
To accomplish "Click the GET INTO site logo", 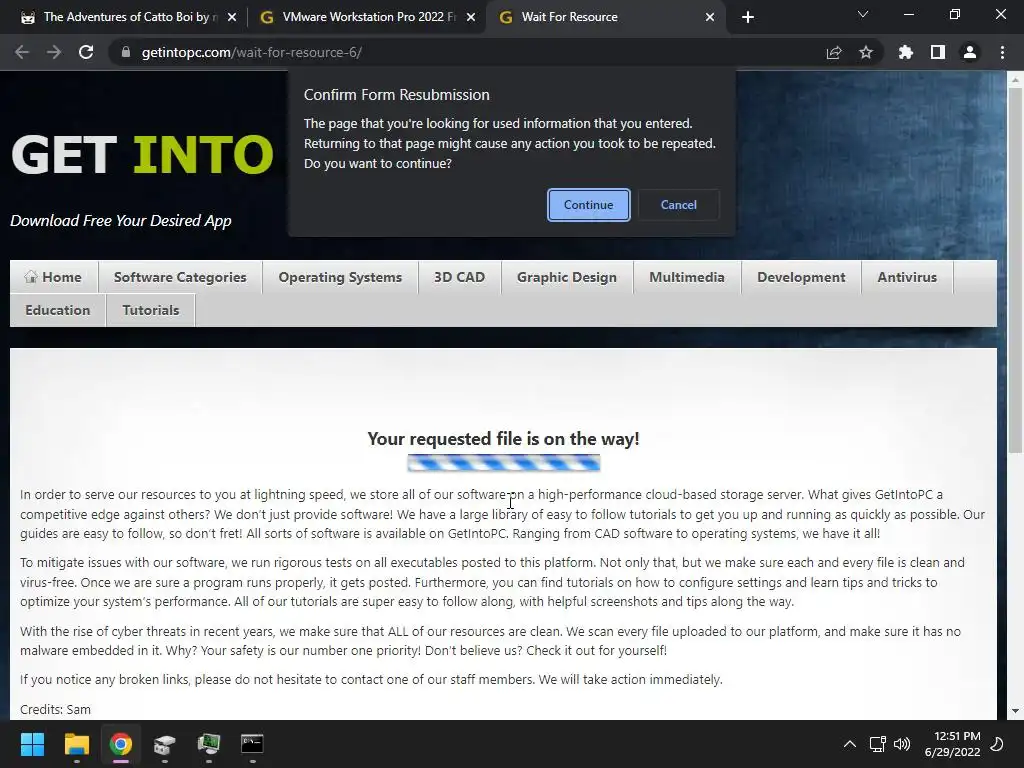I will [x=142, y=155].
